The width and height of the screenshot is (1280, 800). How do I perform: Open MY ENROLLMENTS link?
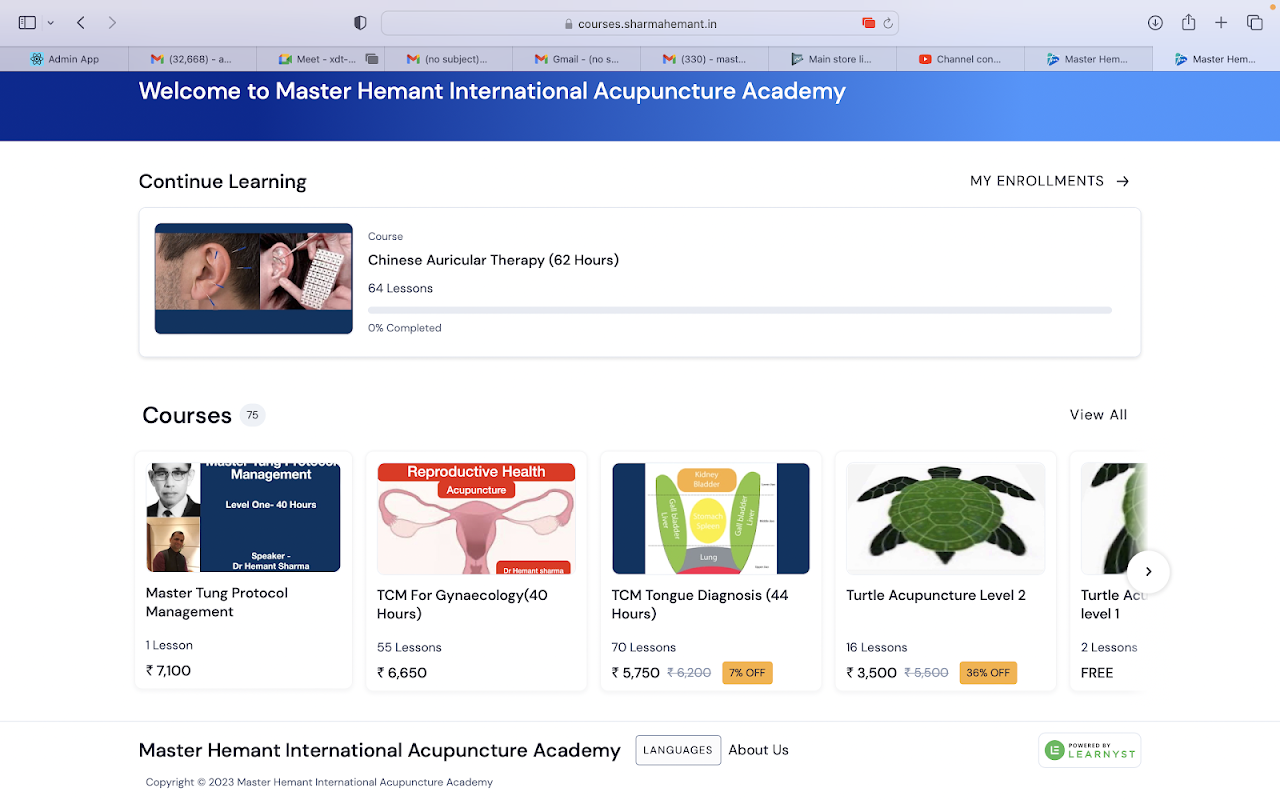[x=1037, y=181]
